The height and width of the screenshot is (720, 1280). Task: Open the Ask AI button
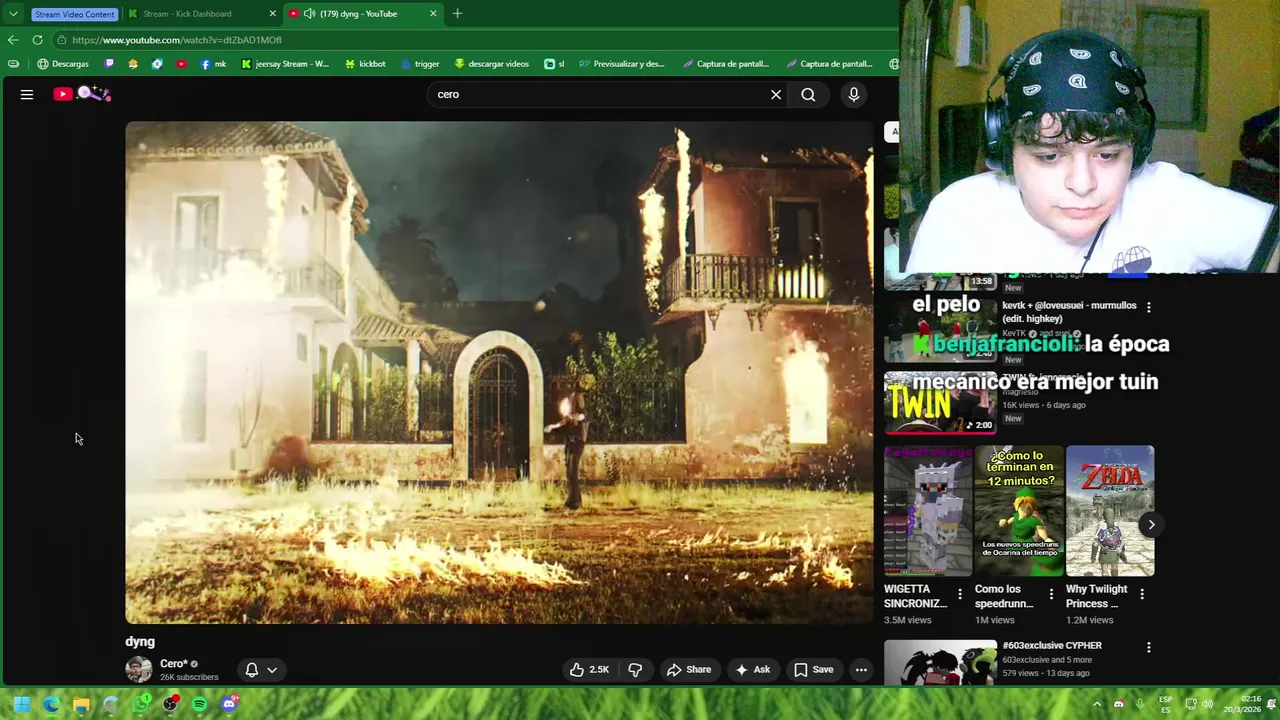tap(752, 670)
